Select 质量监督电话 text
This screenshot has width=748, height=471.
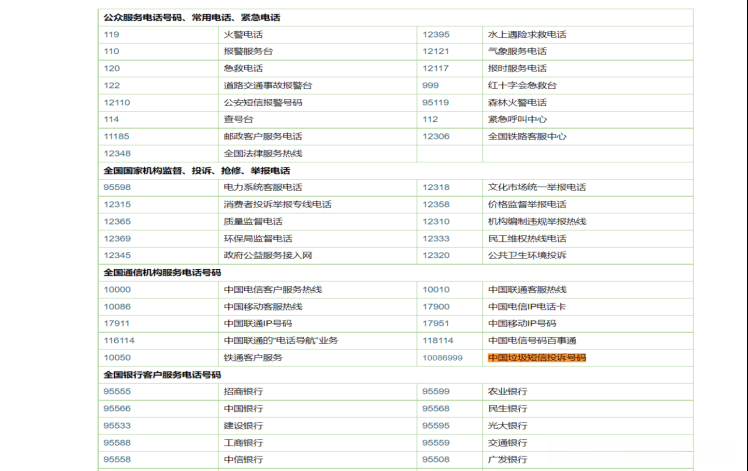pos(253,222)
